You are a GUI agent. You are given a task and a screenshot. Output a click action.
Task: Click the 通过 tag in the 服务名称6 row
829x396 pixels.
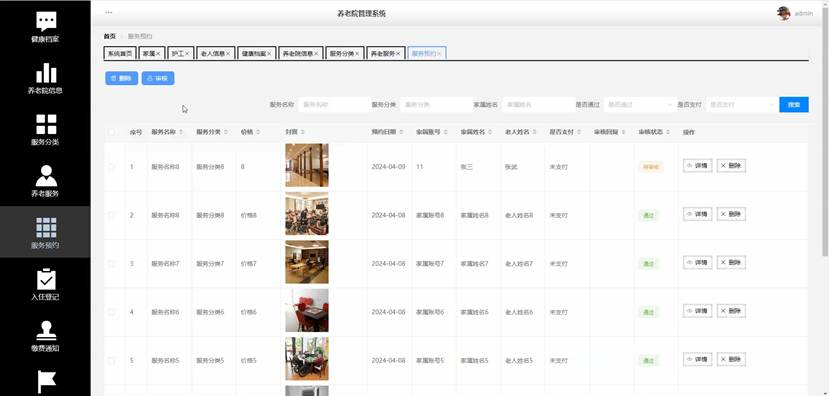point(648,312)
